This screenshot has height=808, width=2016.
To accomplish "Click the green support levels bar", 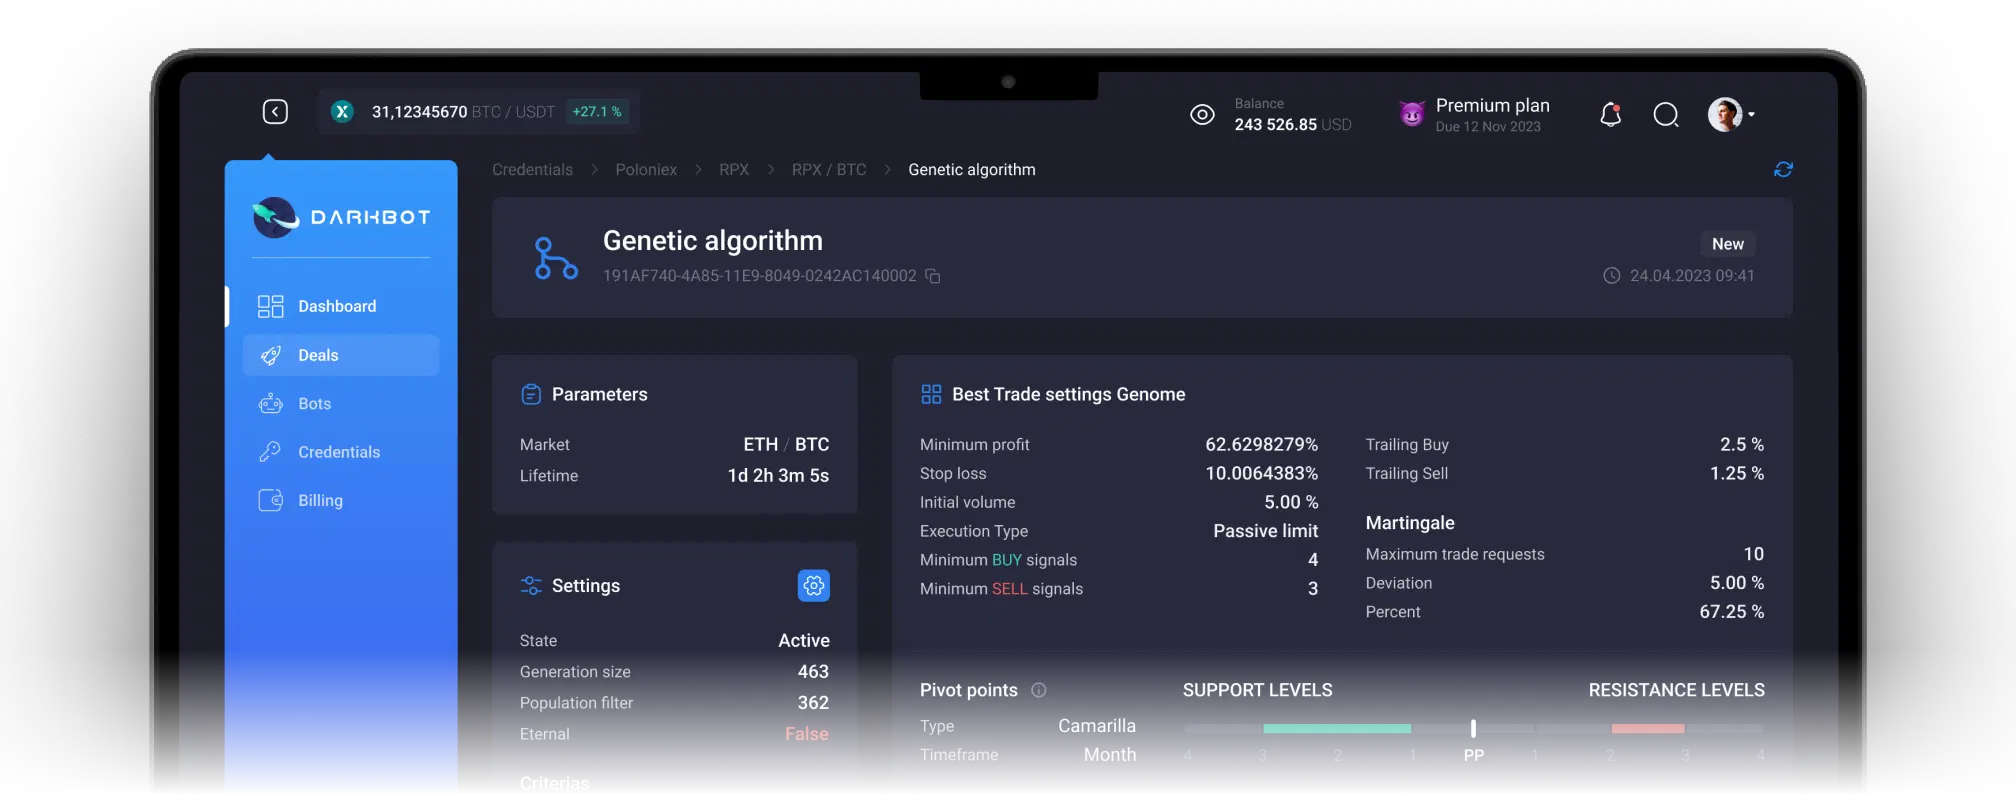I will [x=1337, y=728].
